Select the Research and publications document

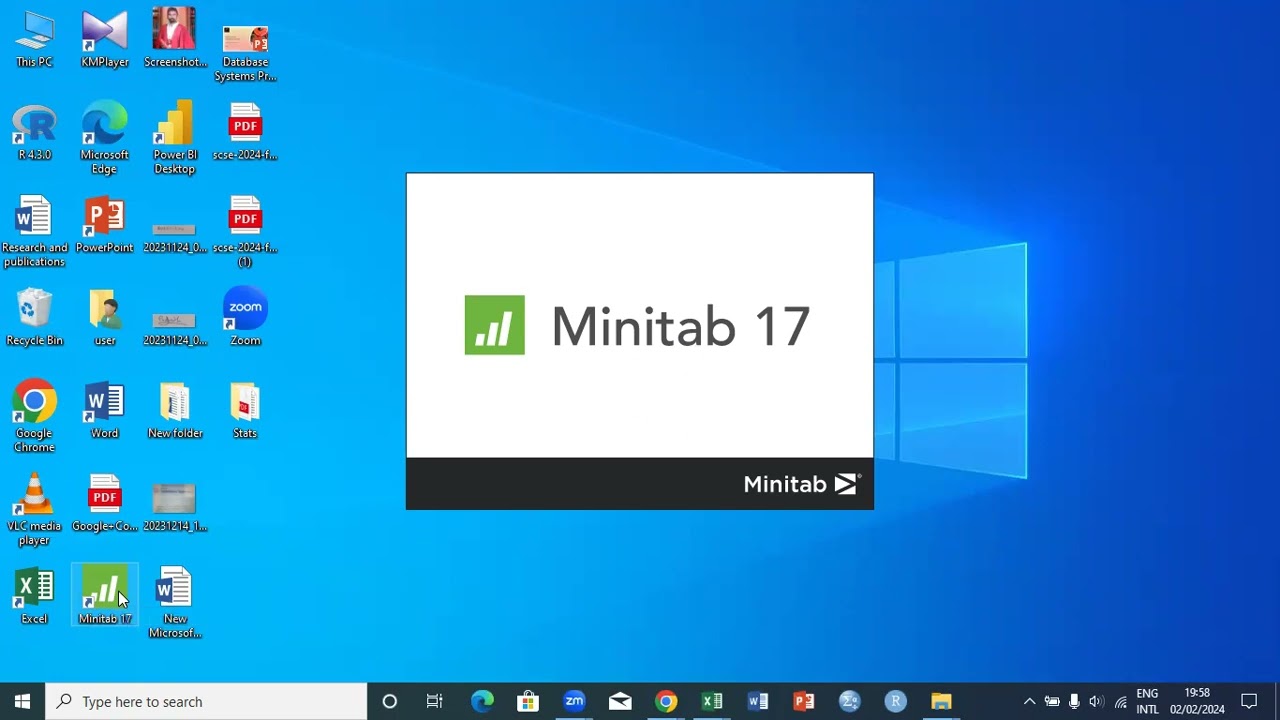(34, 232)
